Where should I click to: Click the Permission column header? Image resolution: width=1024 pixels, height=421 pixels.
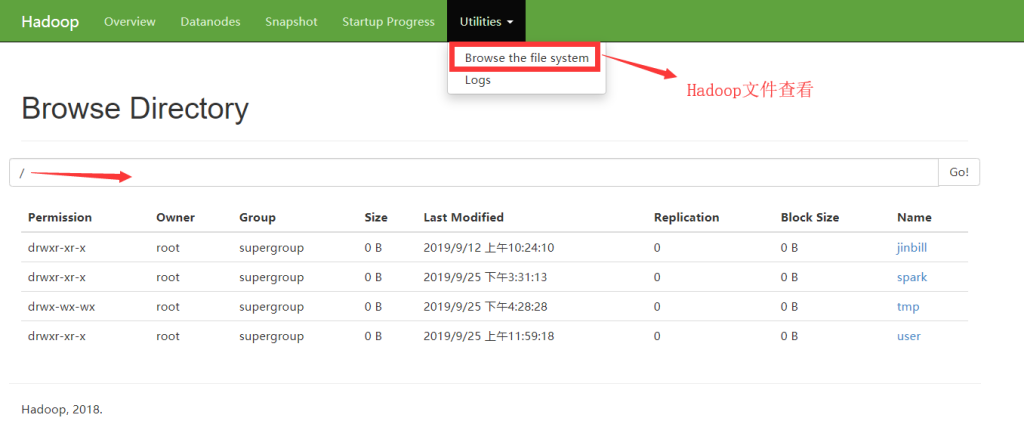tap(59, 217)
